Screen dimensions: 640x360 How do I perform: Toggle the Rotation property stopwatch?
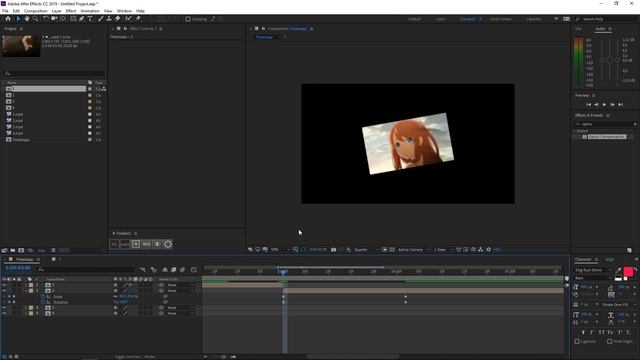click(43, 302)
